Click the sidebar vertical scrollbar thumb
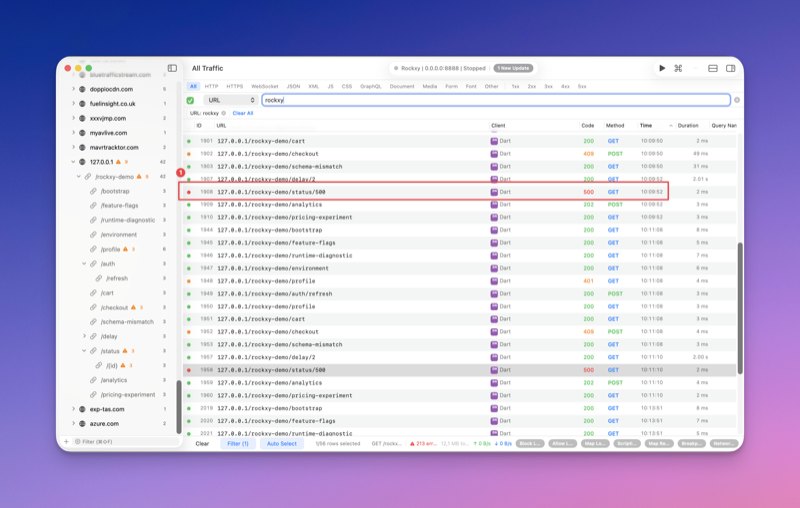The height and width of the screenshot is (508, 800). (179, 407)
